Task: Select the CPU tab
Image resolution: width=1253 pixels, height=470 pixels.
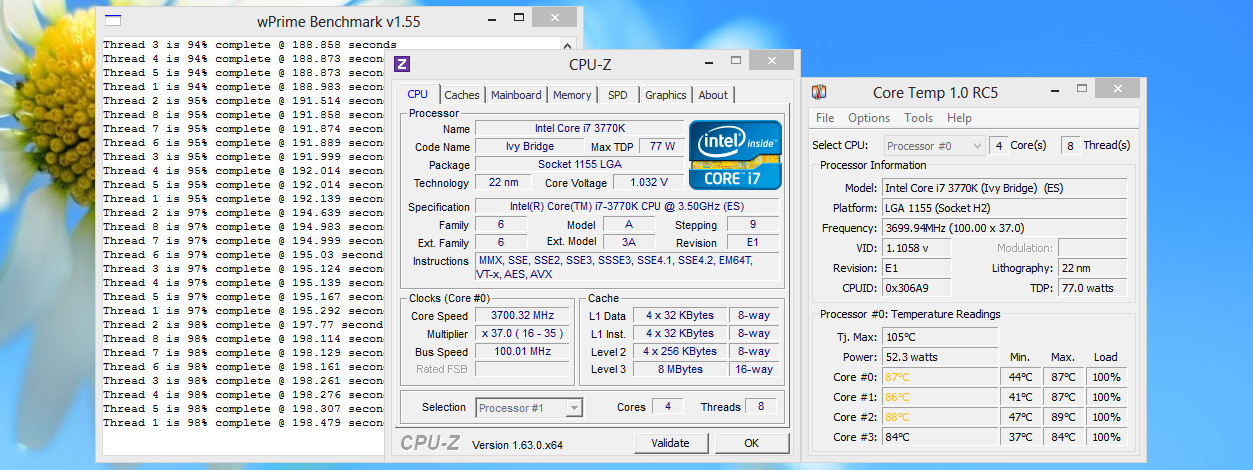Action: 418,94
